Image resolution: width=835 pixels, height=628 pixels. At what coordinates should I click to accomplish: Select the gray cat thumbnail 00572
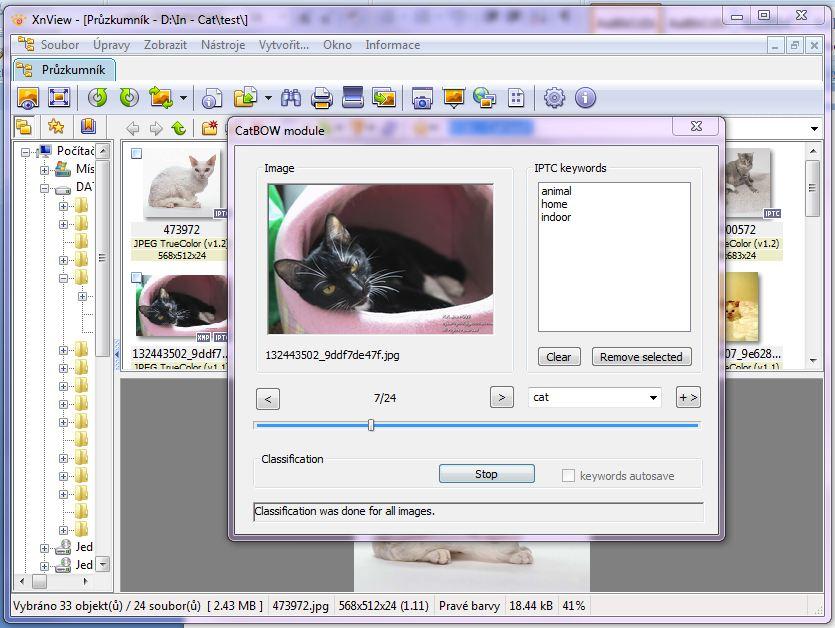click(x=747, y=183)
